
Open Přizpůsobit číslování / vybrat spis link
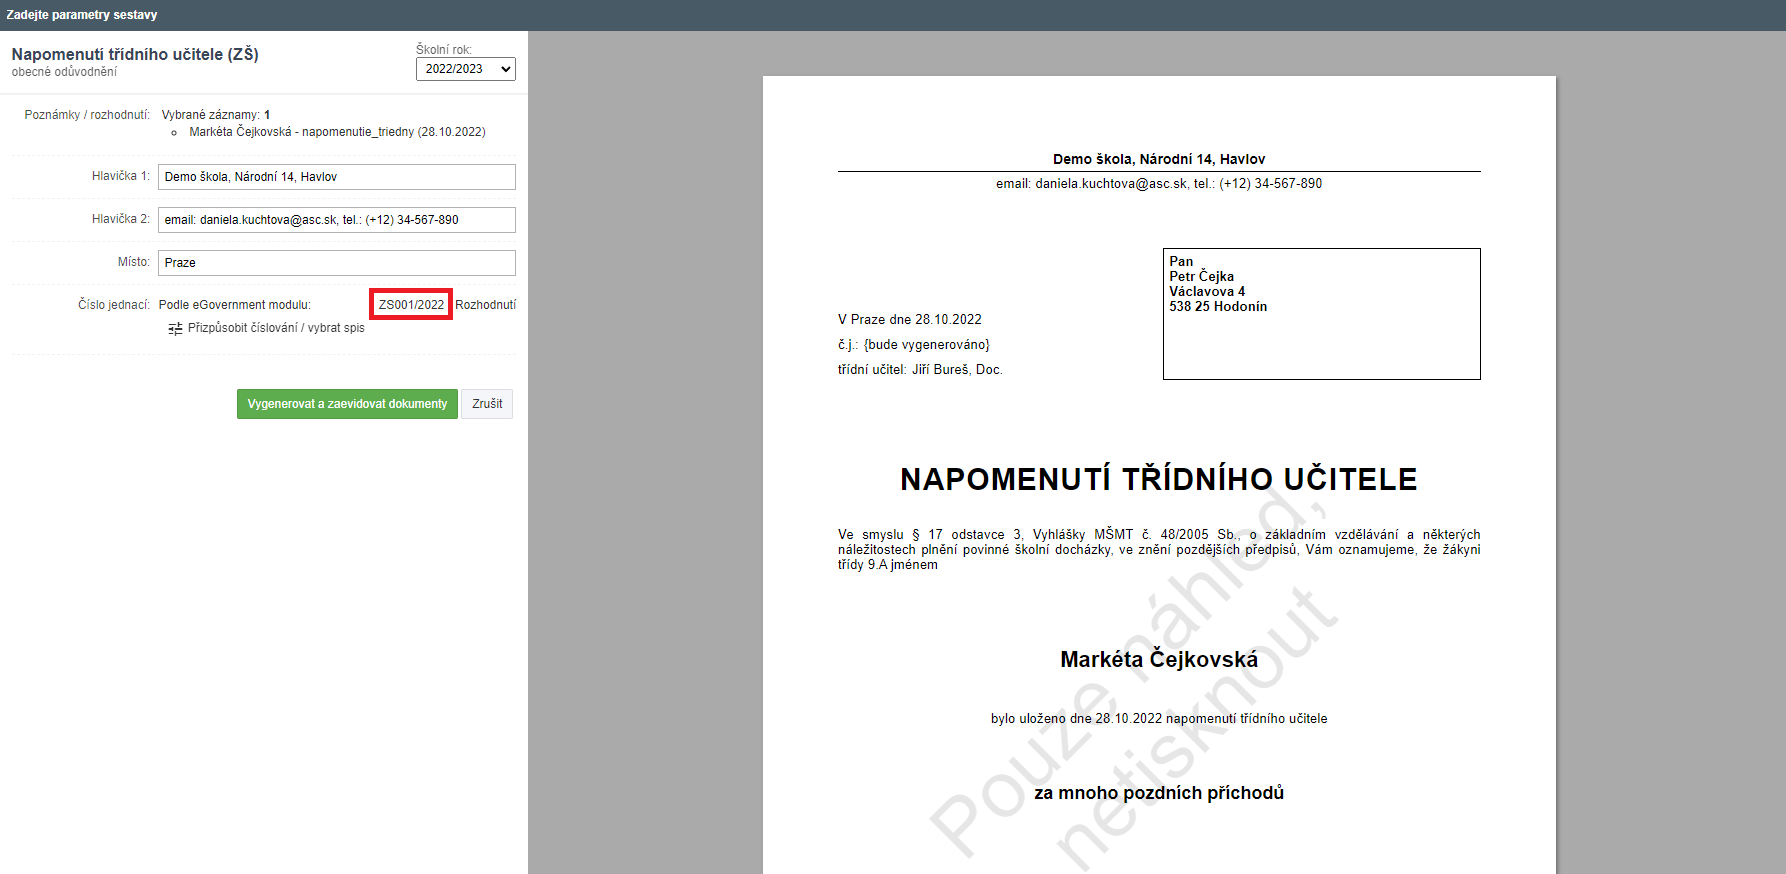[276, 328]
